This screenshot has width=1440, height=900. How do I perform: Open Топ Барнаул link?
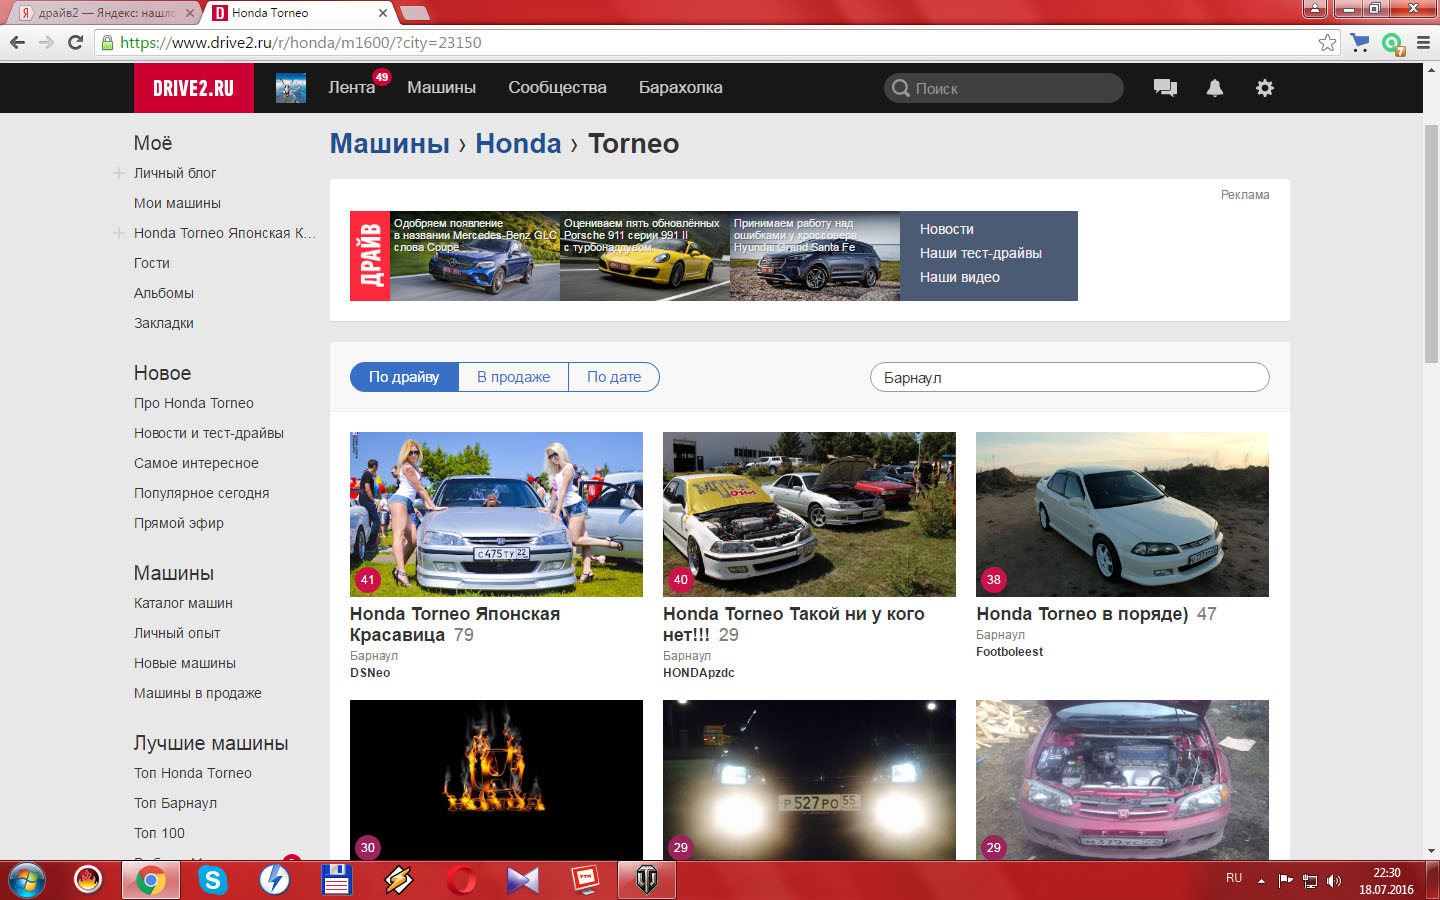point(175,803)
